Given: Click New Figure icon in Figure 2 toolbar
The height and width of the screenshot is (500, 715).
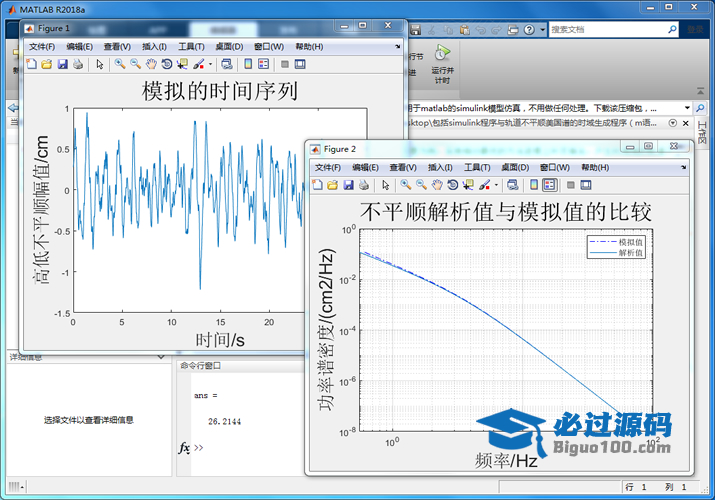Looking at the screenshot, I should click(x=317, y=185).
